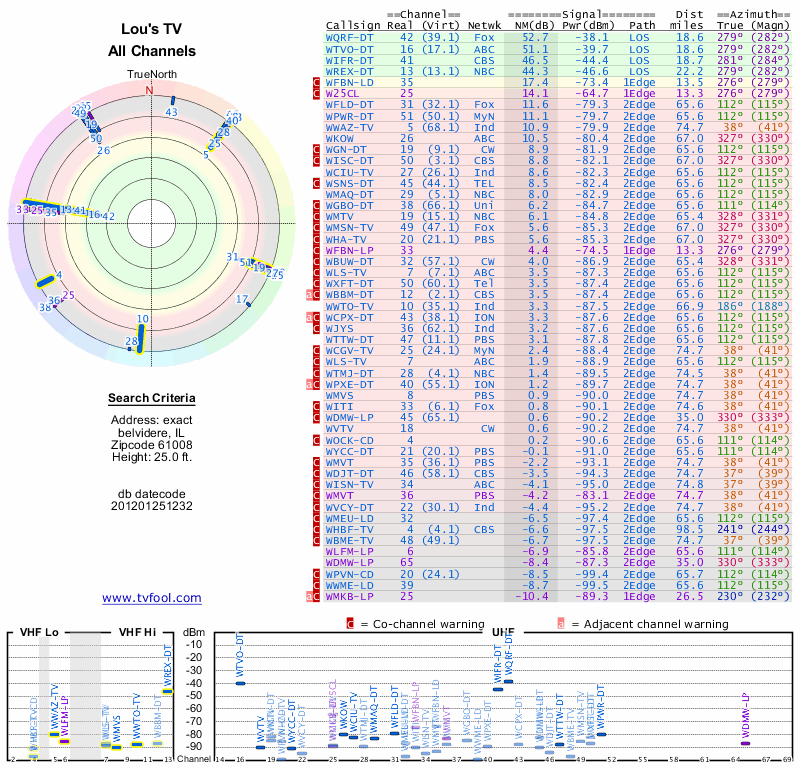Click adjacent channel 'a' icon beside WMKB-LP
The image size is (800, 768).
tap(310, 596)
